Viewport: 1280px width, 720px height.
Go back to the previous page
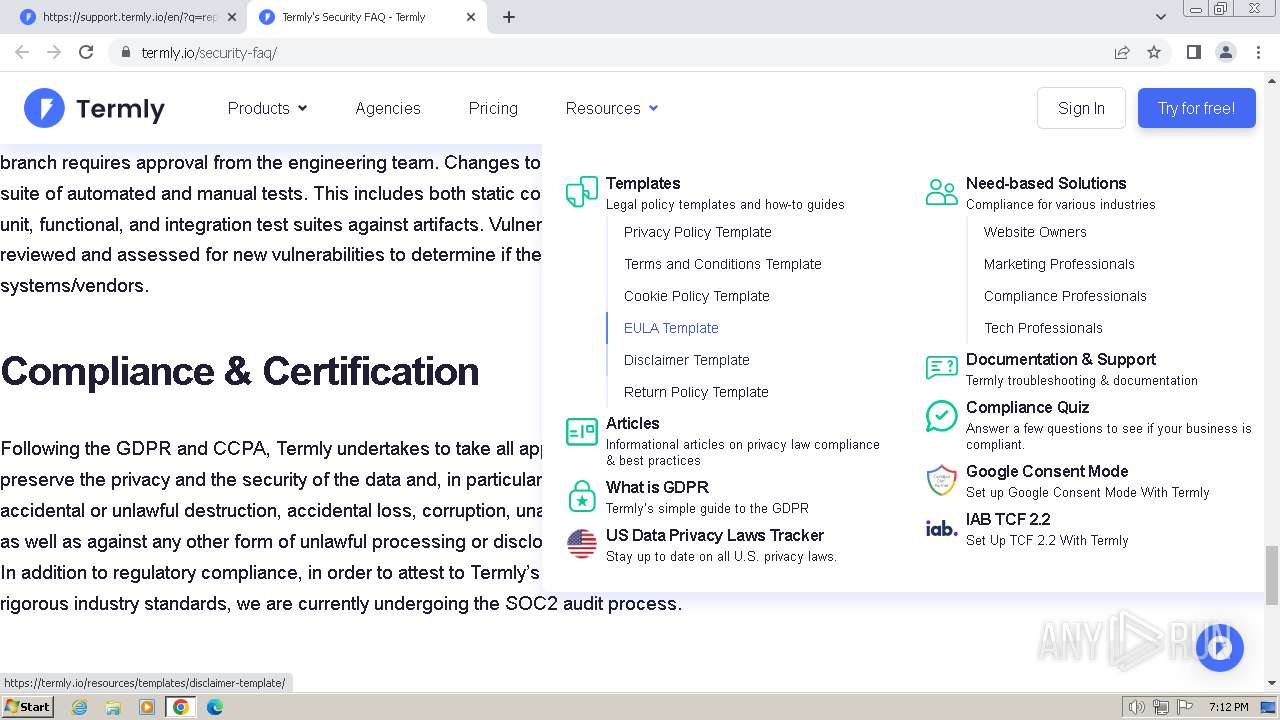click(22, 52)
